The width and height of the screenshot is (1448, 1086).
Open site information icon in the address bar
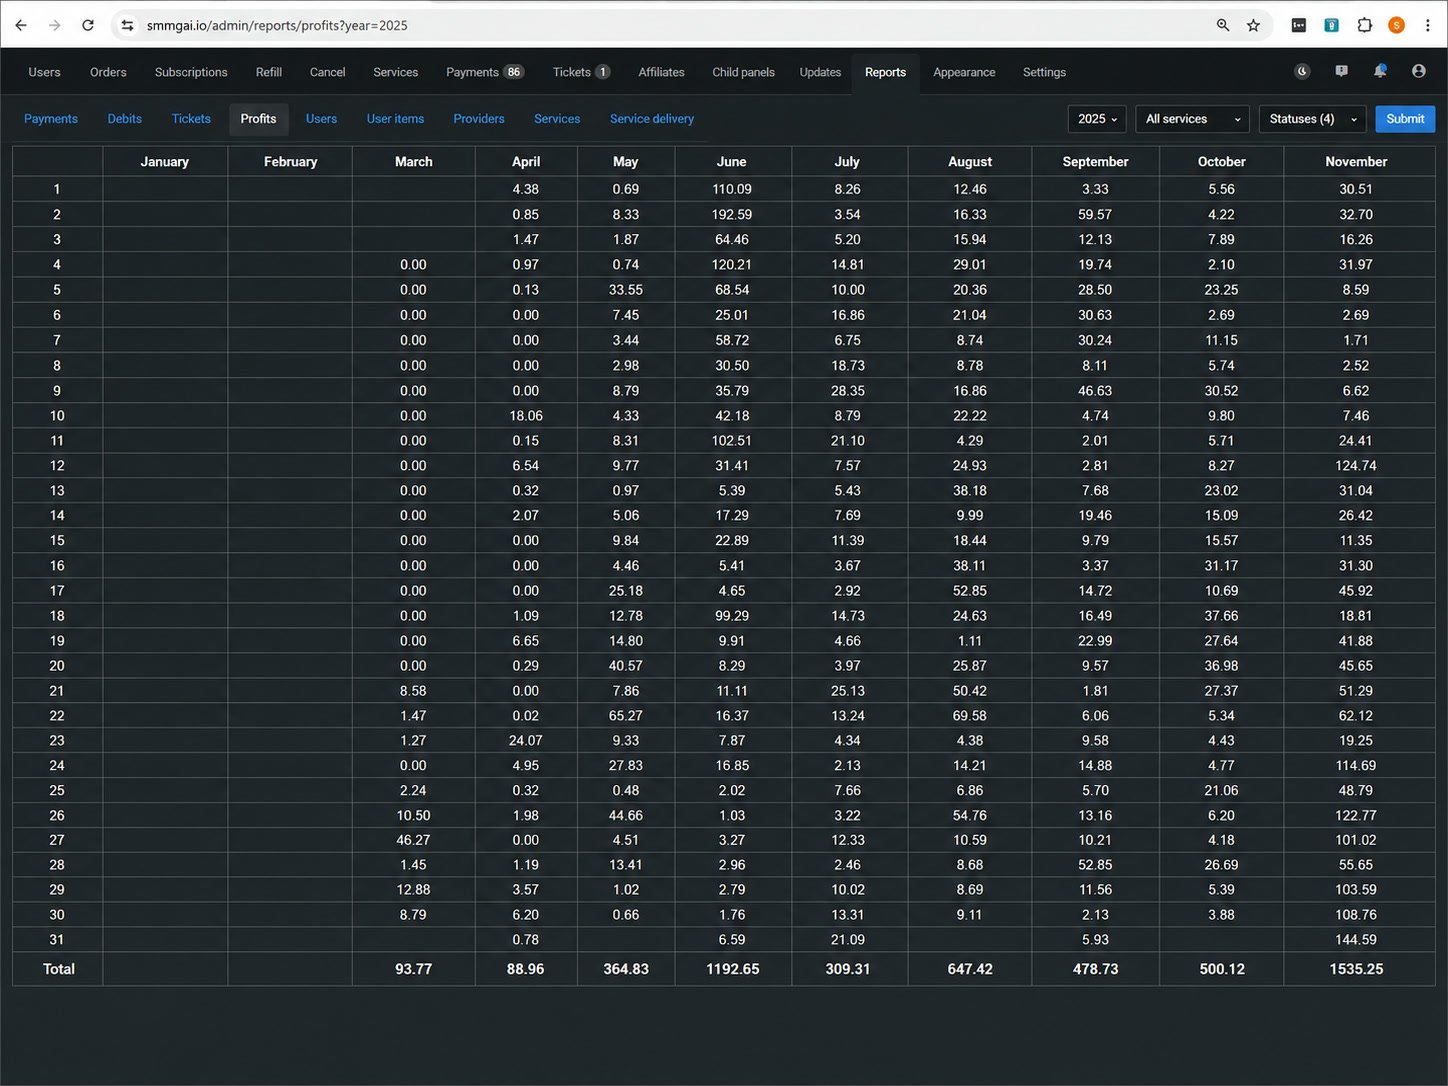pyautogui.click(x=127, y=25)
